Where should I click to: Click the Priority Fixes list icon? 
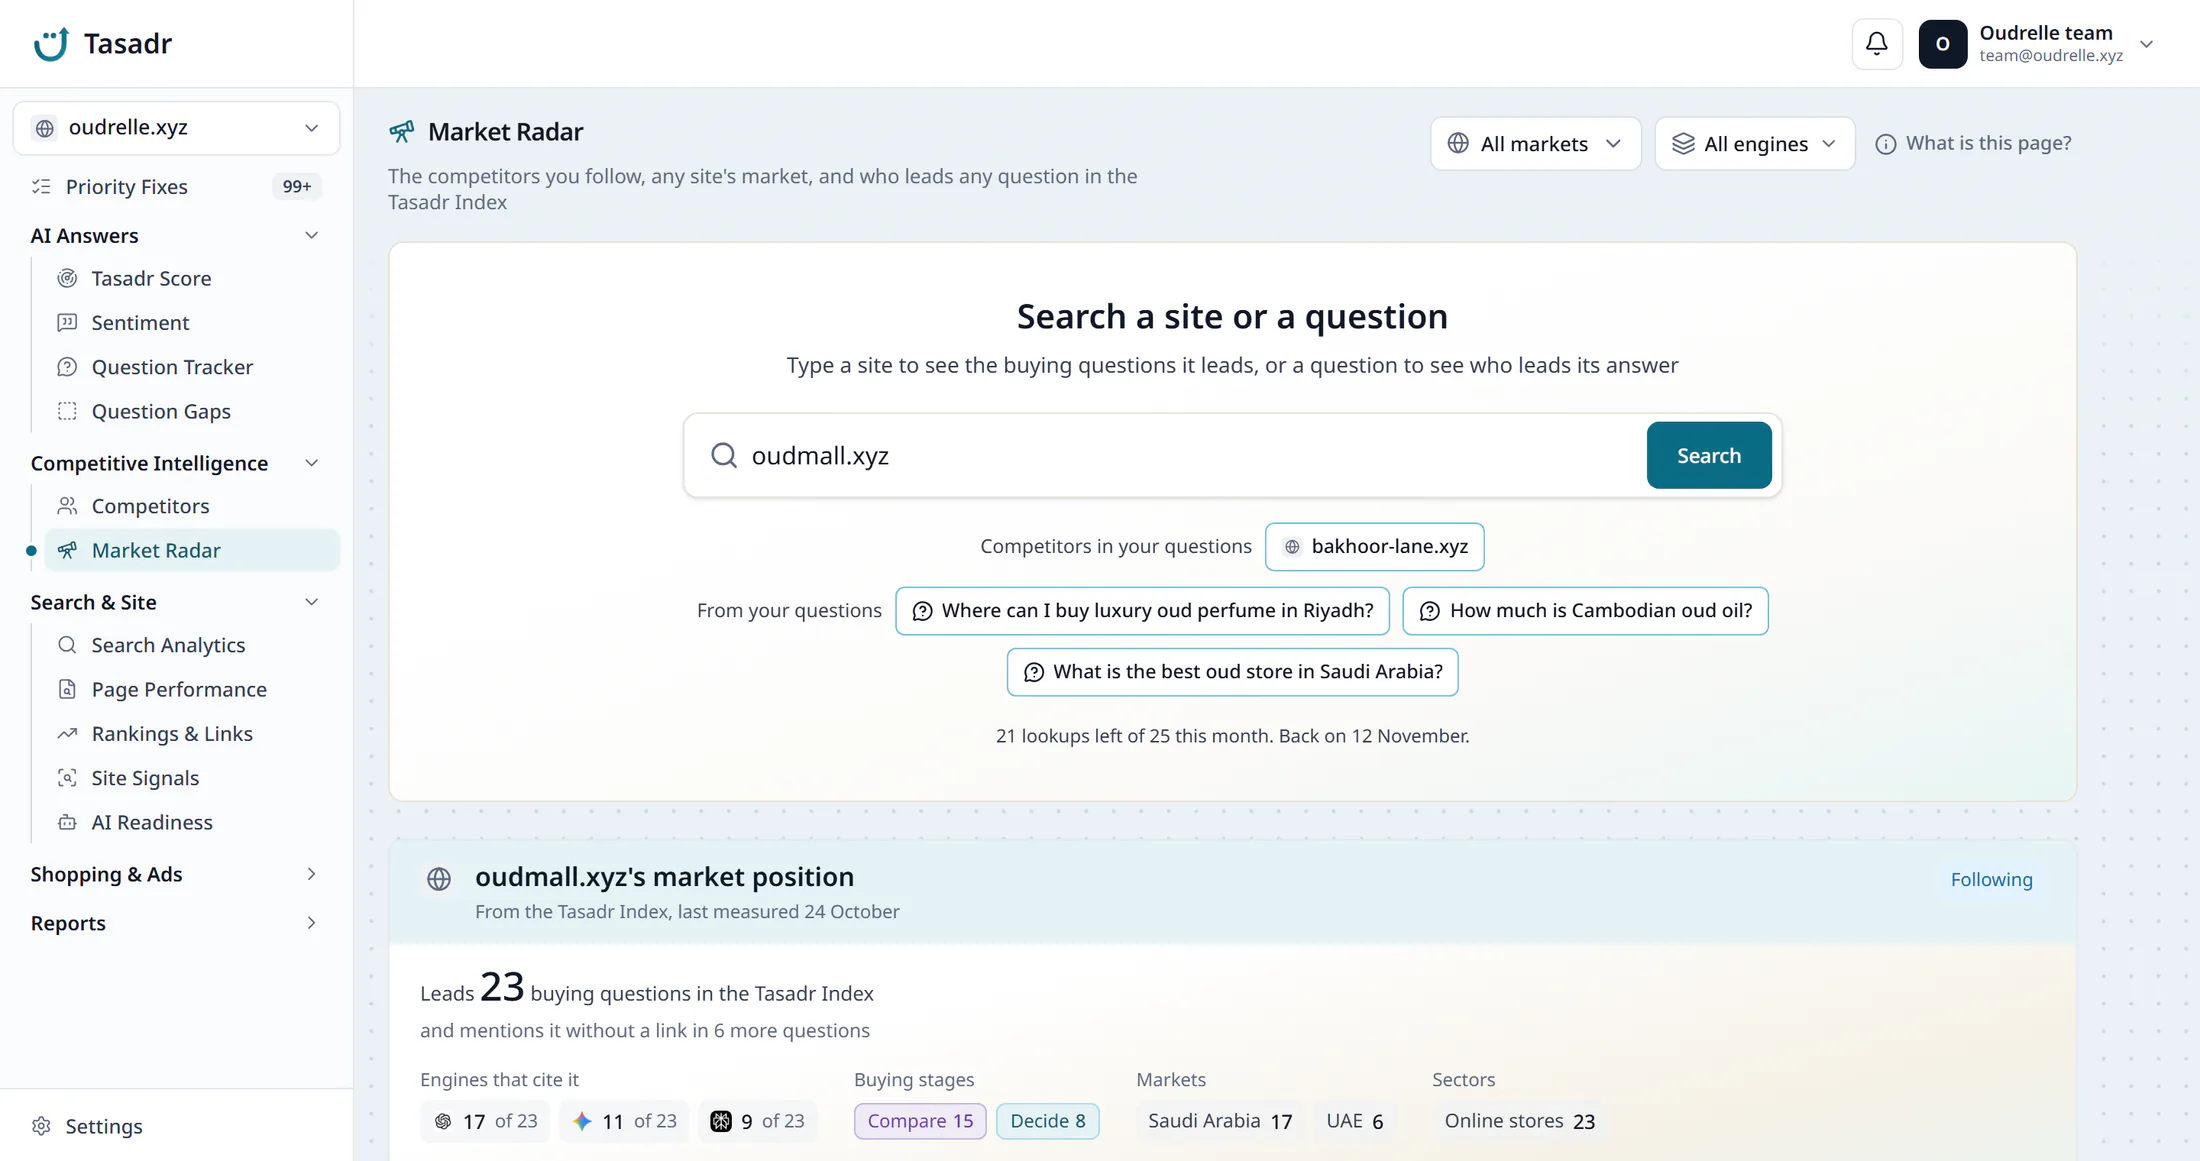pyautogui.click(x=41, y=187)
